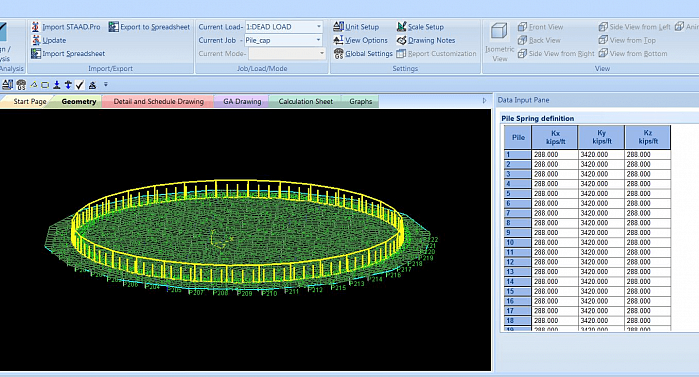The width and height of the screenshot is (699, 377).
Task: Click the rectangle shape icon in quick toolbar
Action: click(x=45, y=85)
